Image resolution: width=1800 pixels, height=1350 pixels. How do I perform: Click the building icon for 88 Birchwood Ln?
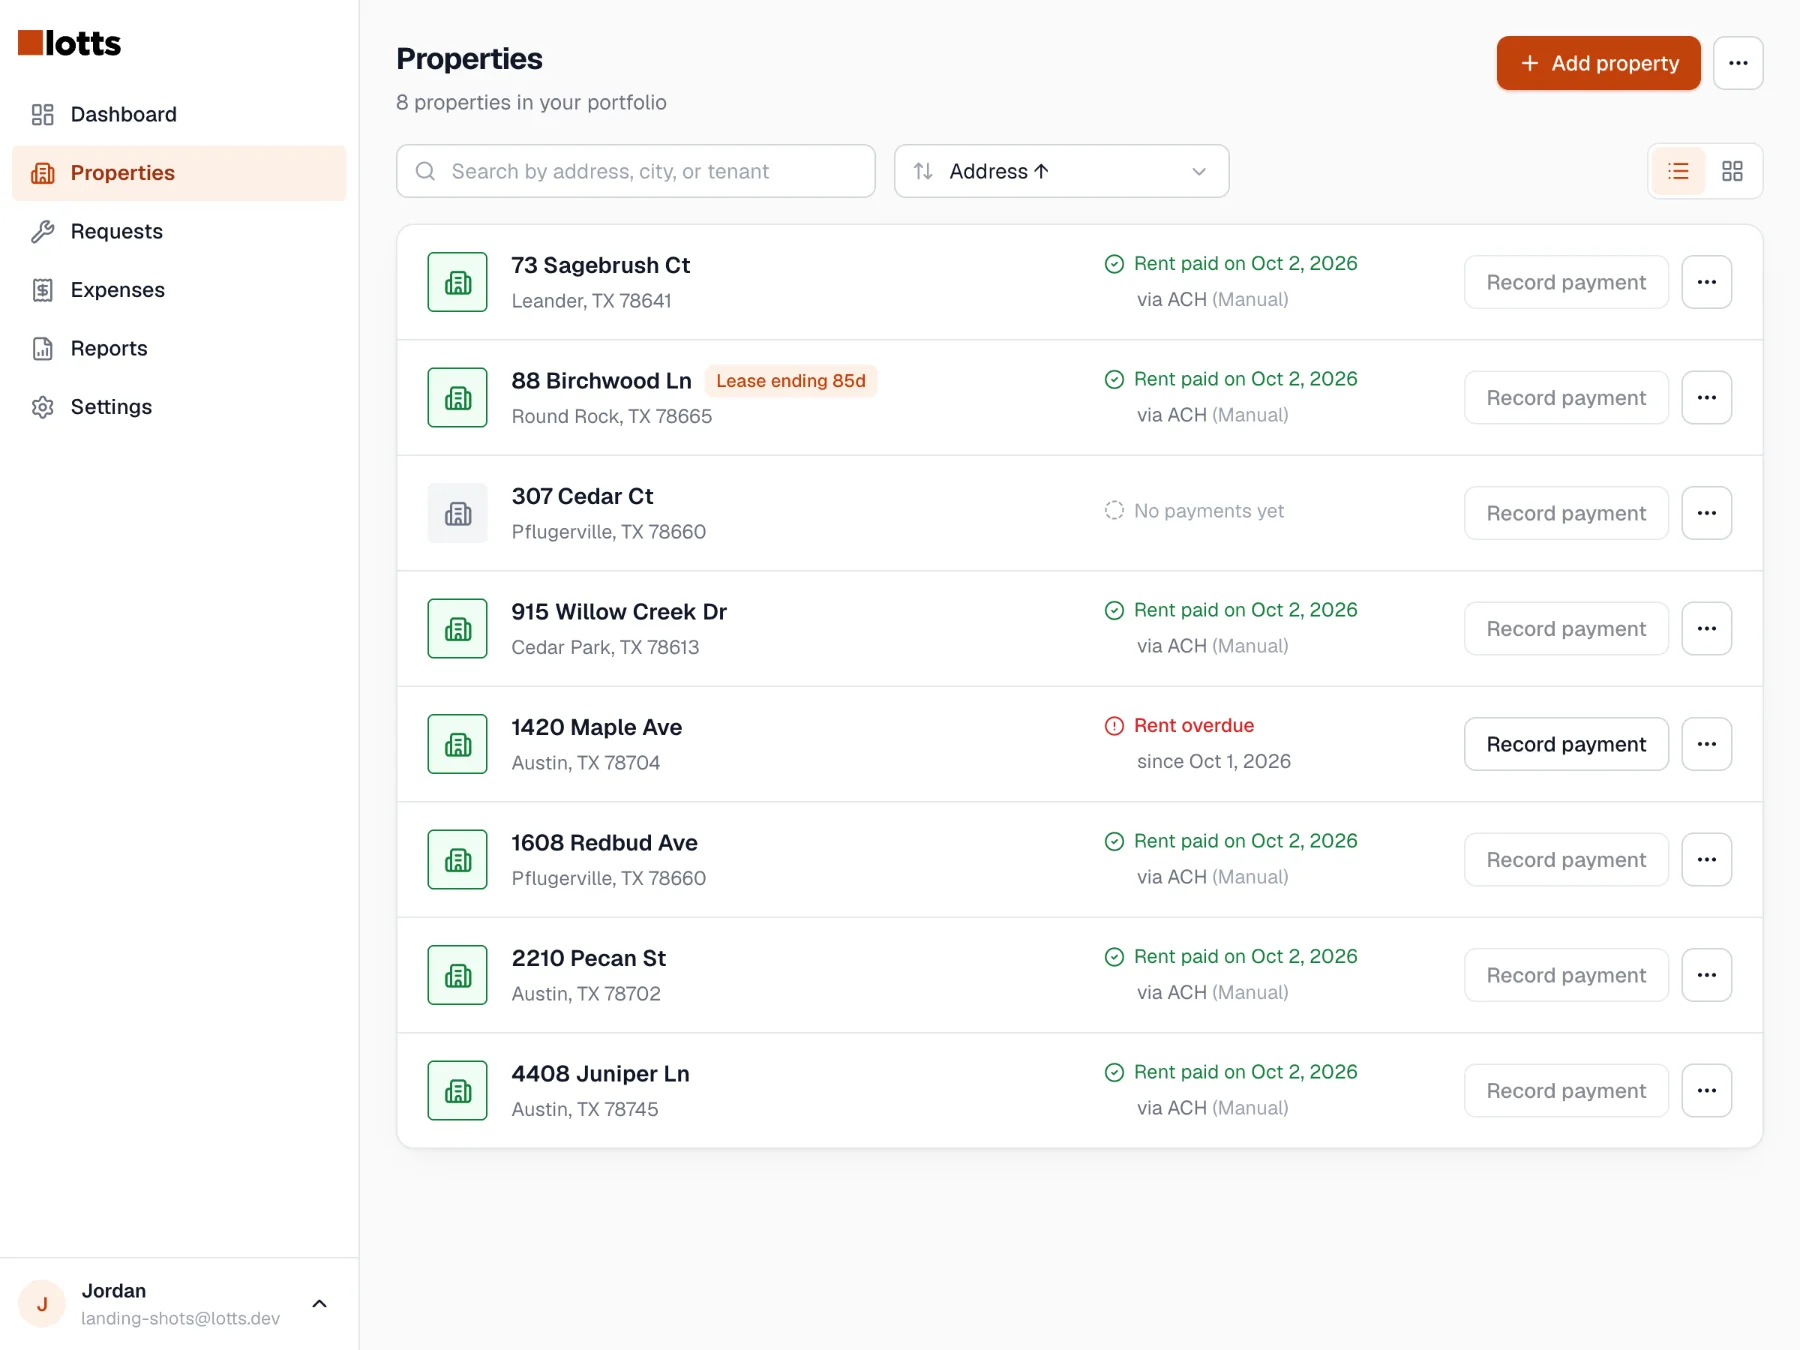458,398
